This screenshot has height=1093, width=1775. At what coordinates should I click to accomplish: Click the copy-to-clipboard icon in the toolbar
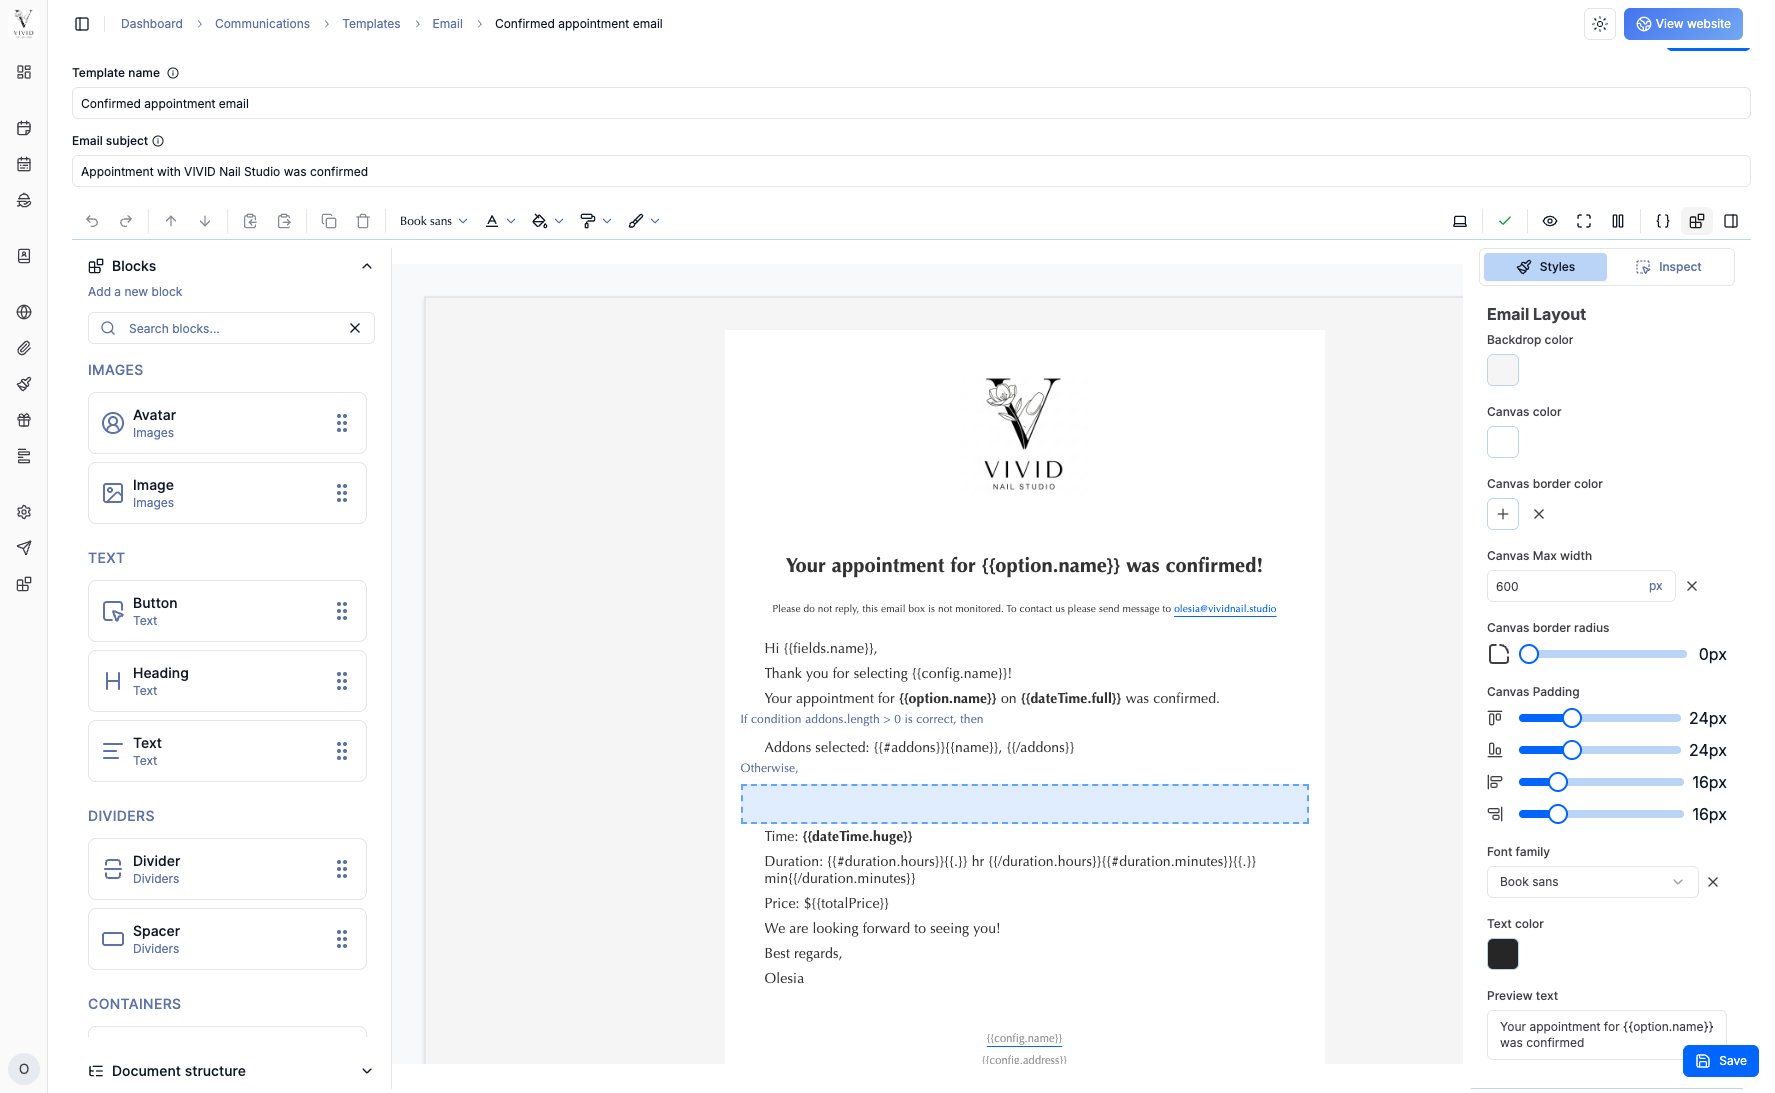point(250,221)
